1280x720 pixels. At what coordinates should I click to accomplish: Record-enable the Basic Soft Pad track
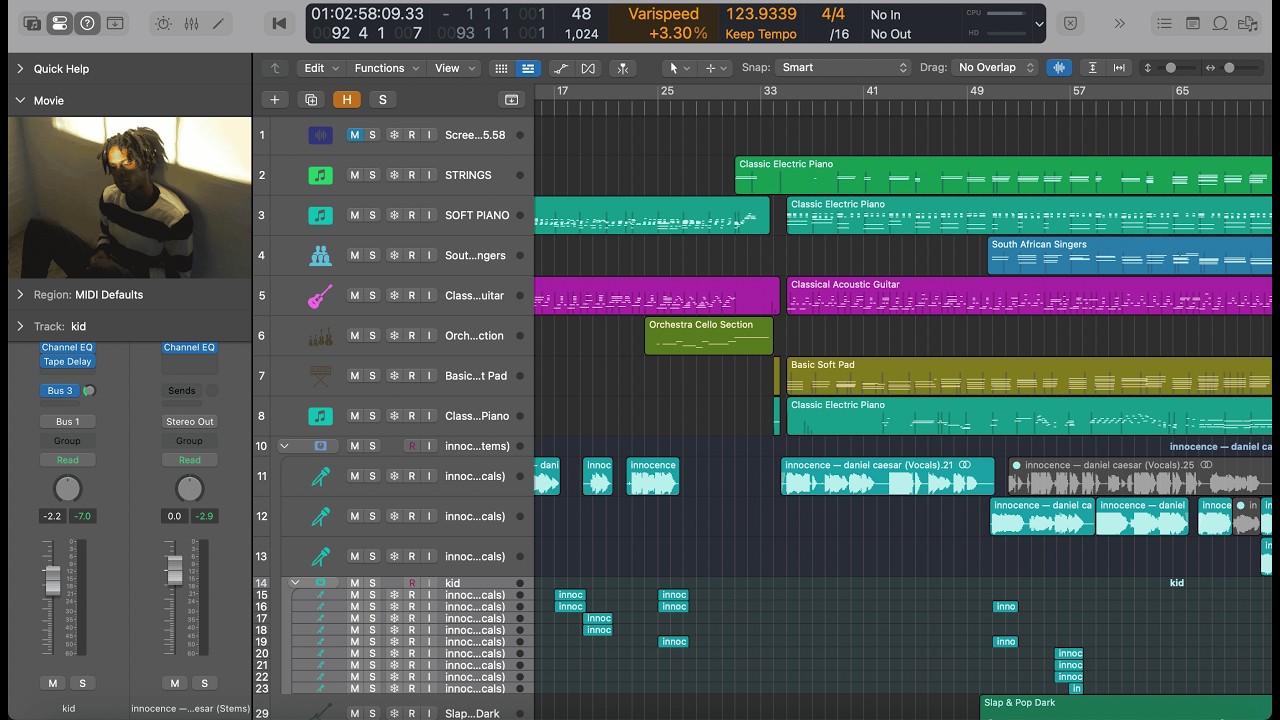click(x=411, y=376)
